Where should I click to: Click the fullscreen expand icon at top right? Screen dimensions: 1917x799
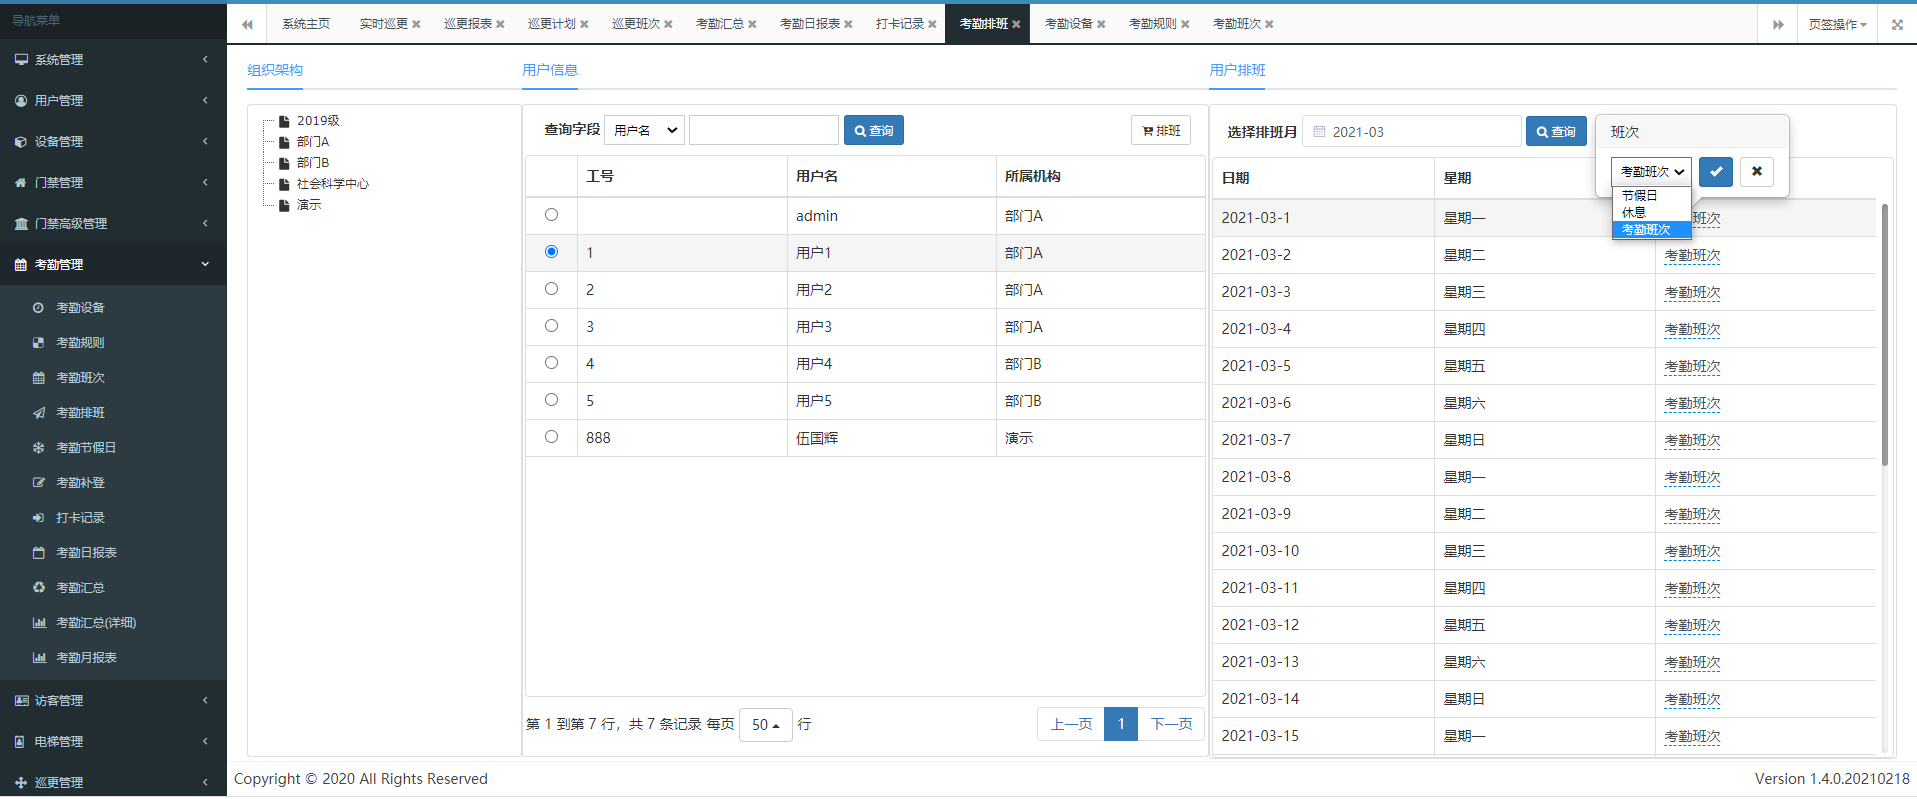pyautogui.click(x=1896, y=24)
